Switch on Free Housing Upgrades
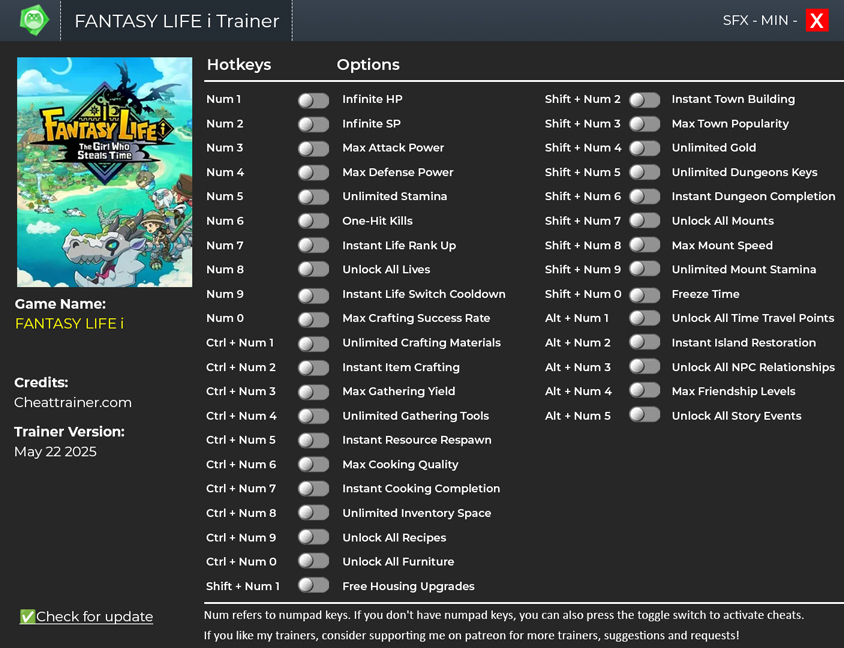This screenshot has width=844, height=648. pos(313,587)
